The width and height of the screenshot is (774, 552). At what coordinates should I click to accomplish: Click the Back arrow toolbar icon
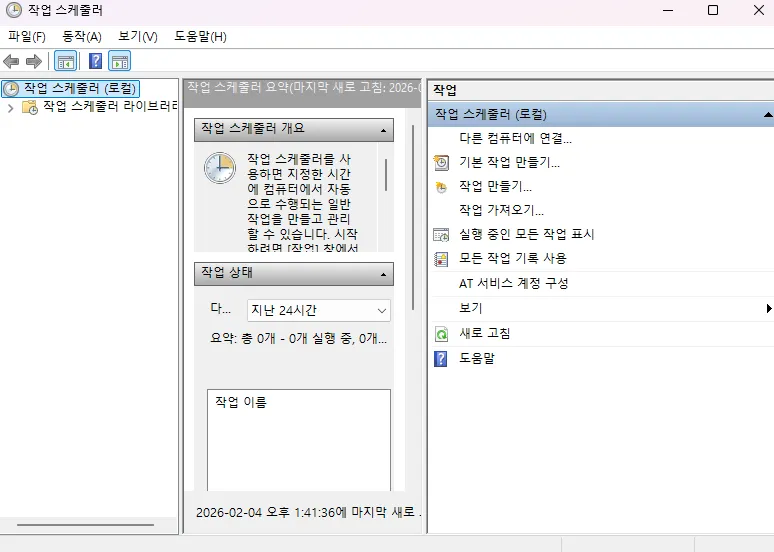[11, 62]
